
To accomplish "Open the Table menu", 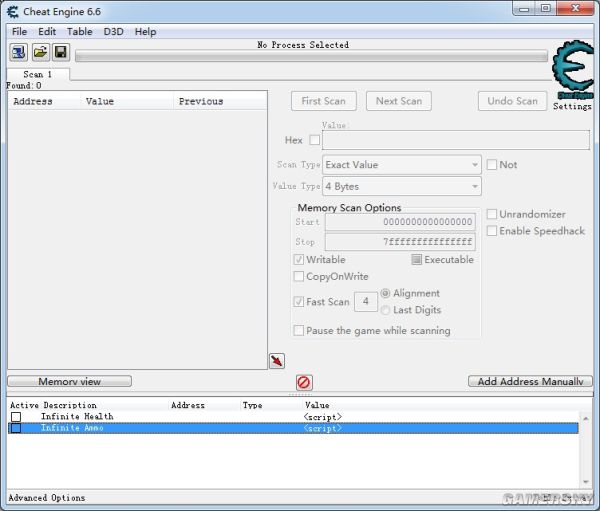I will coord(80,32).
